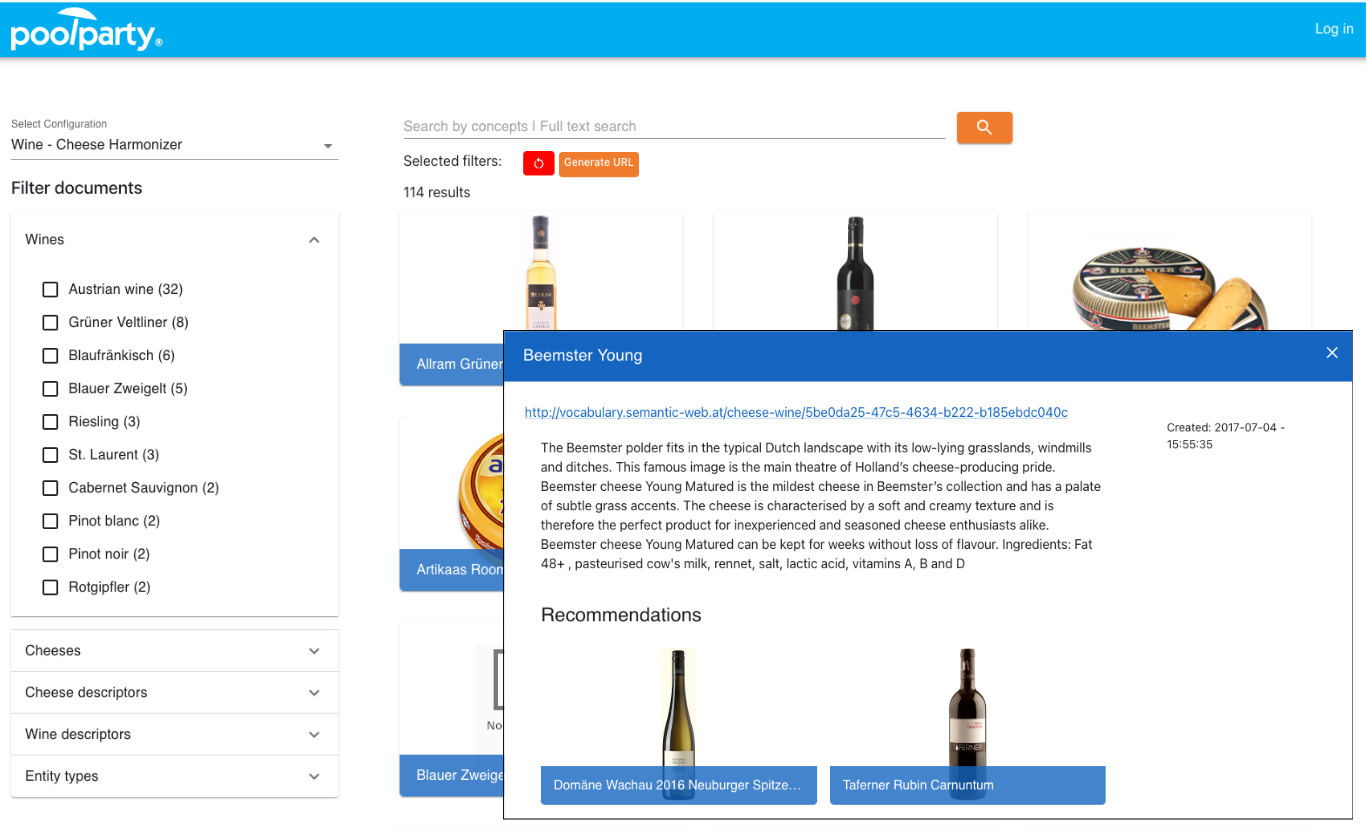Expand the Cheese descriptors panel
The width and height of the screenshot is (1367, 831).
pos(174,693)
